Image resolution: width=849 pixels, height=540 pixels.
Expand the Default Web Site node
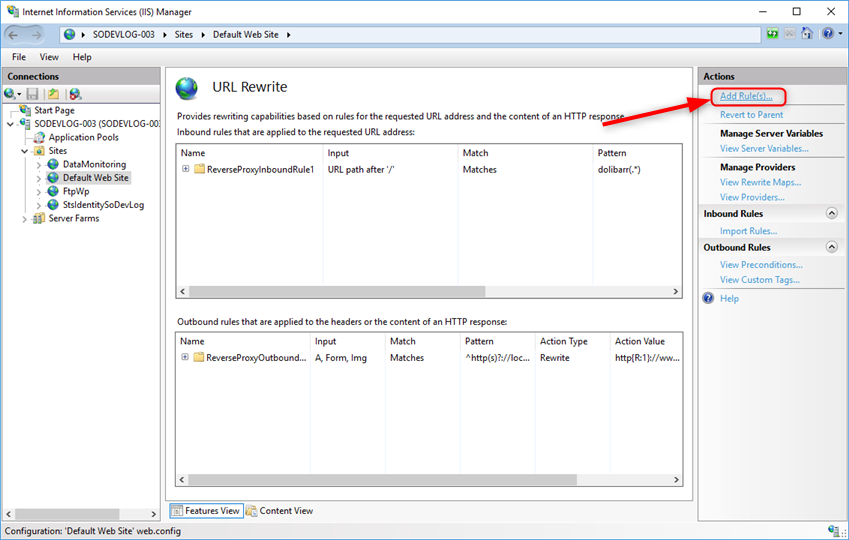tap(38, 178)
